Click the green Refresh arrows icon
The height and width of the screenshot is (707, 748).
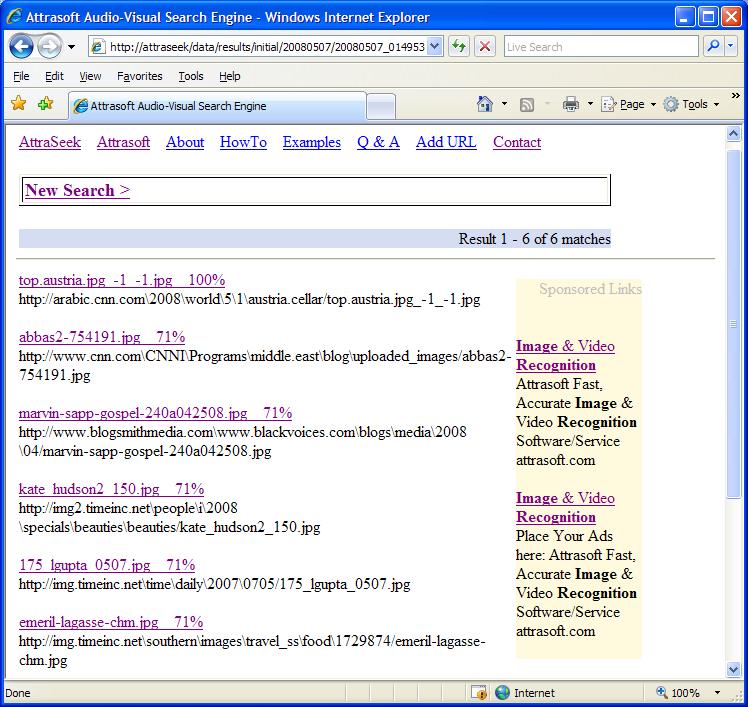coord(459,47)
